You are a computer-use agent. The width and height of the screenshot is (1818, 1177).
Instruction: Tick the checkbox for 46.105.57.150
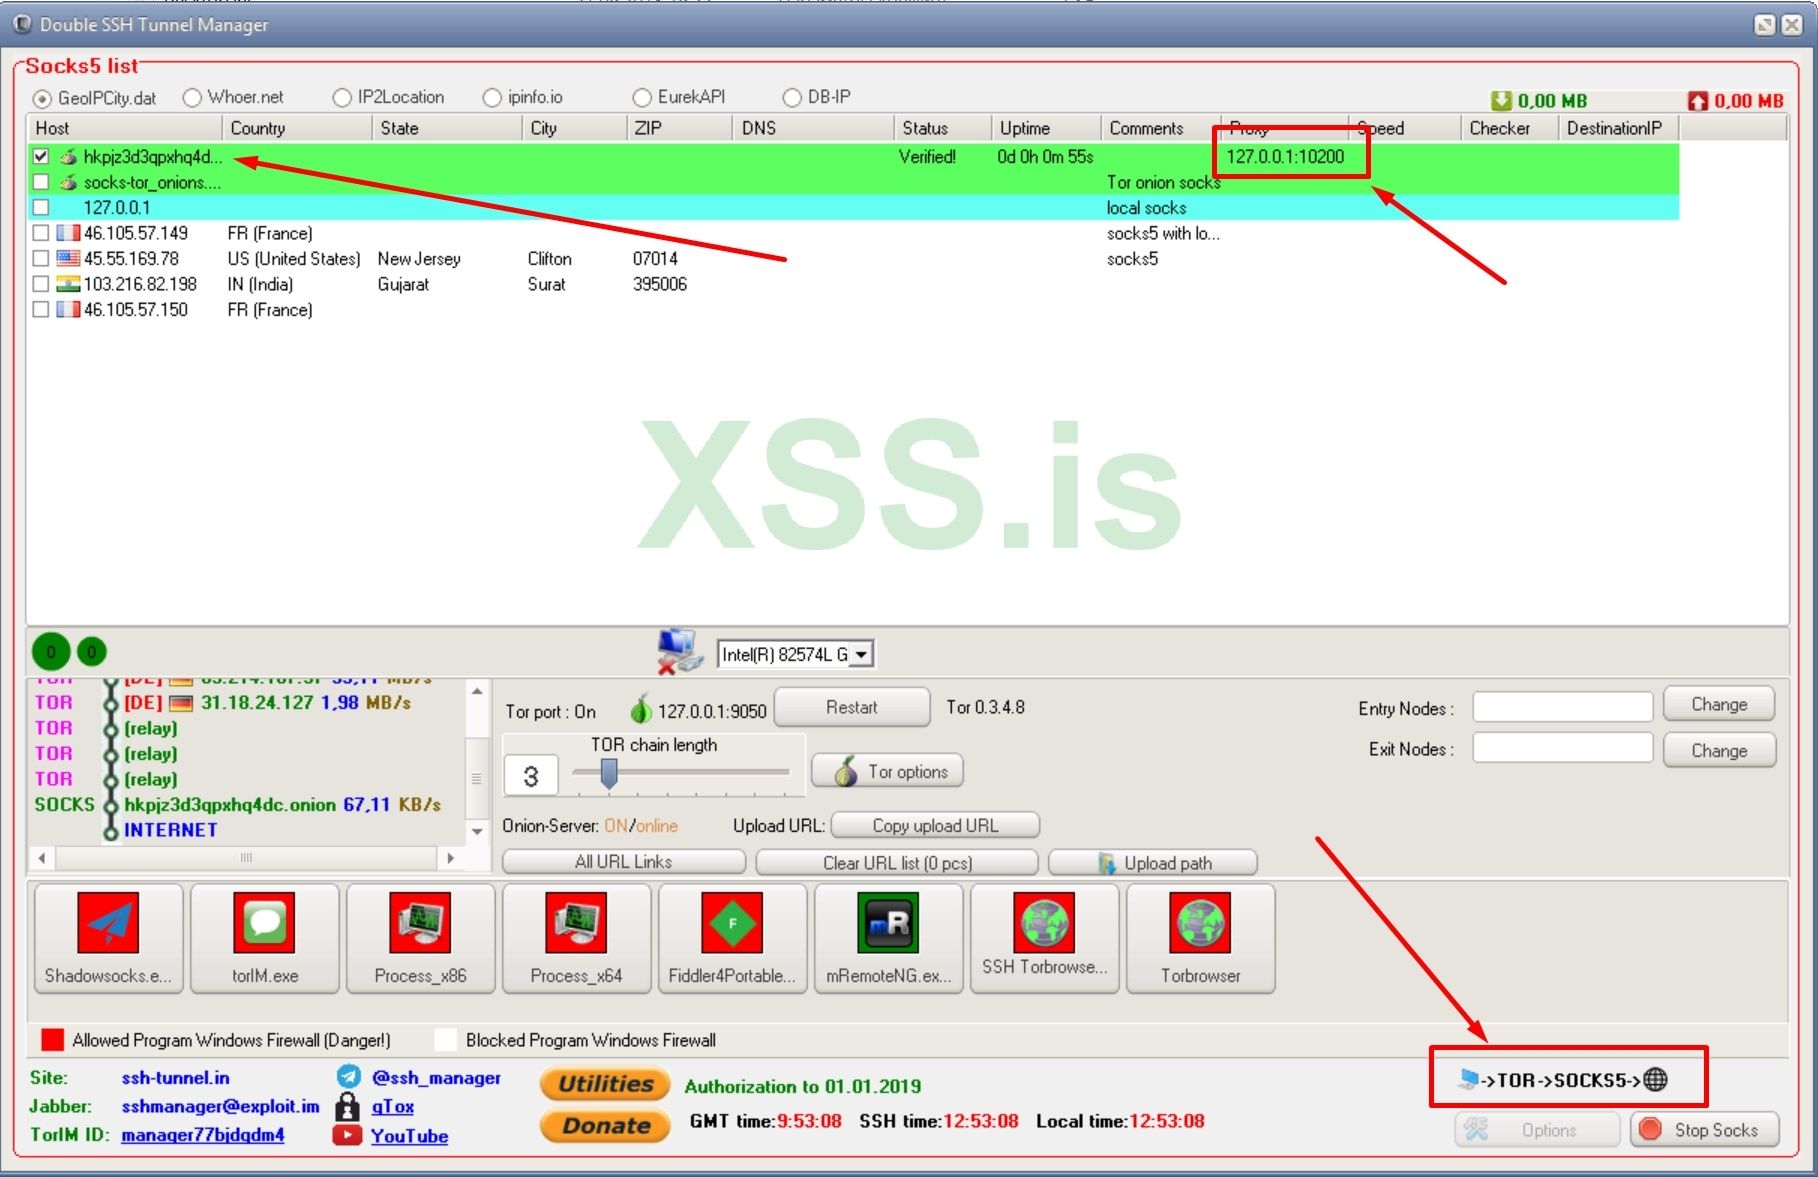click(41, 309)
